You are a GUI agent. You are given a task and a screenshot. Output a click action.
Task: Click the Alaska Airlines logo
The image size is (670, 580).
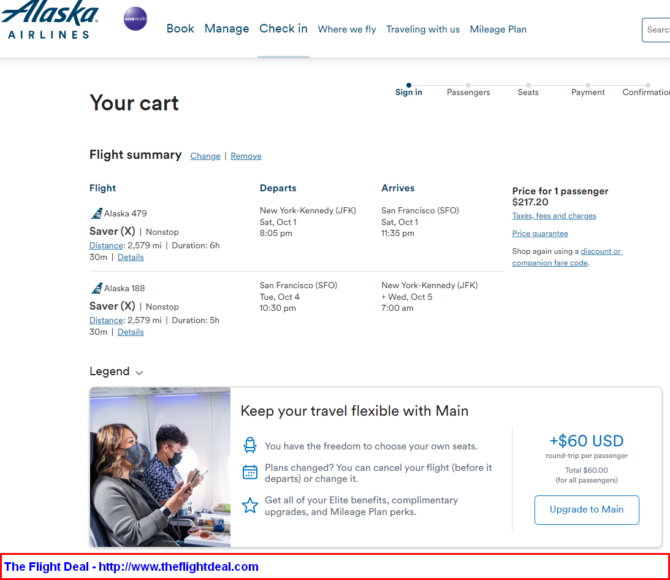pos(50,19)
